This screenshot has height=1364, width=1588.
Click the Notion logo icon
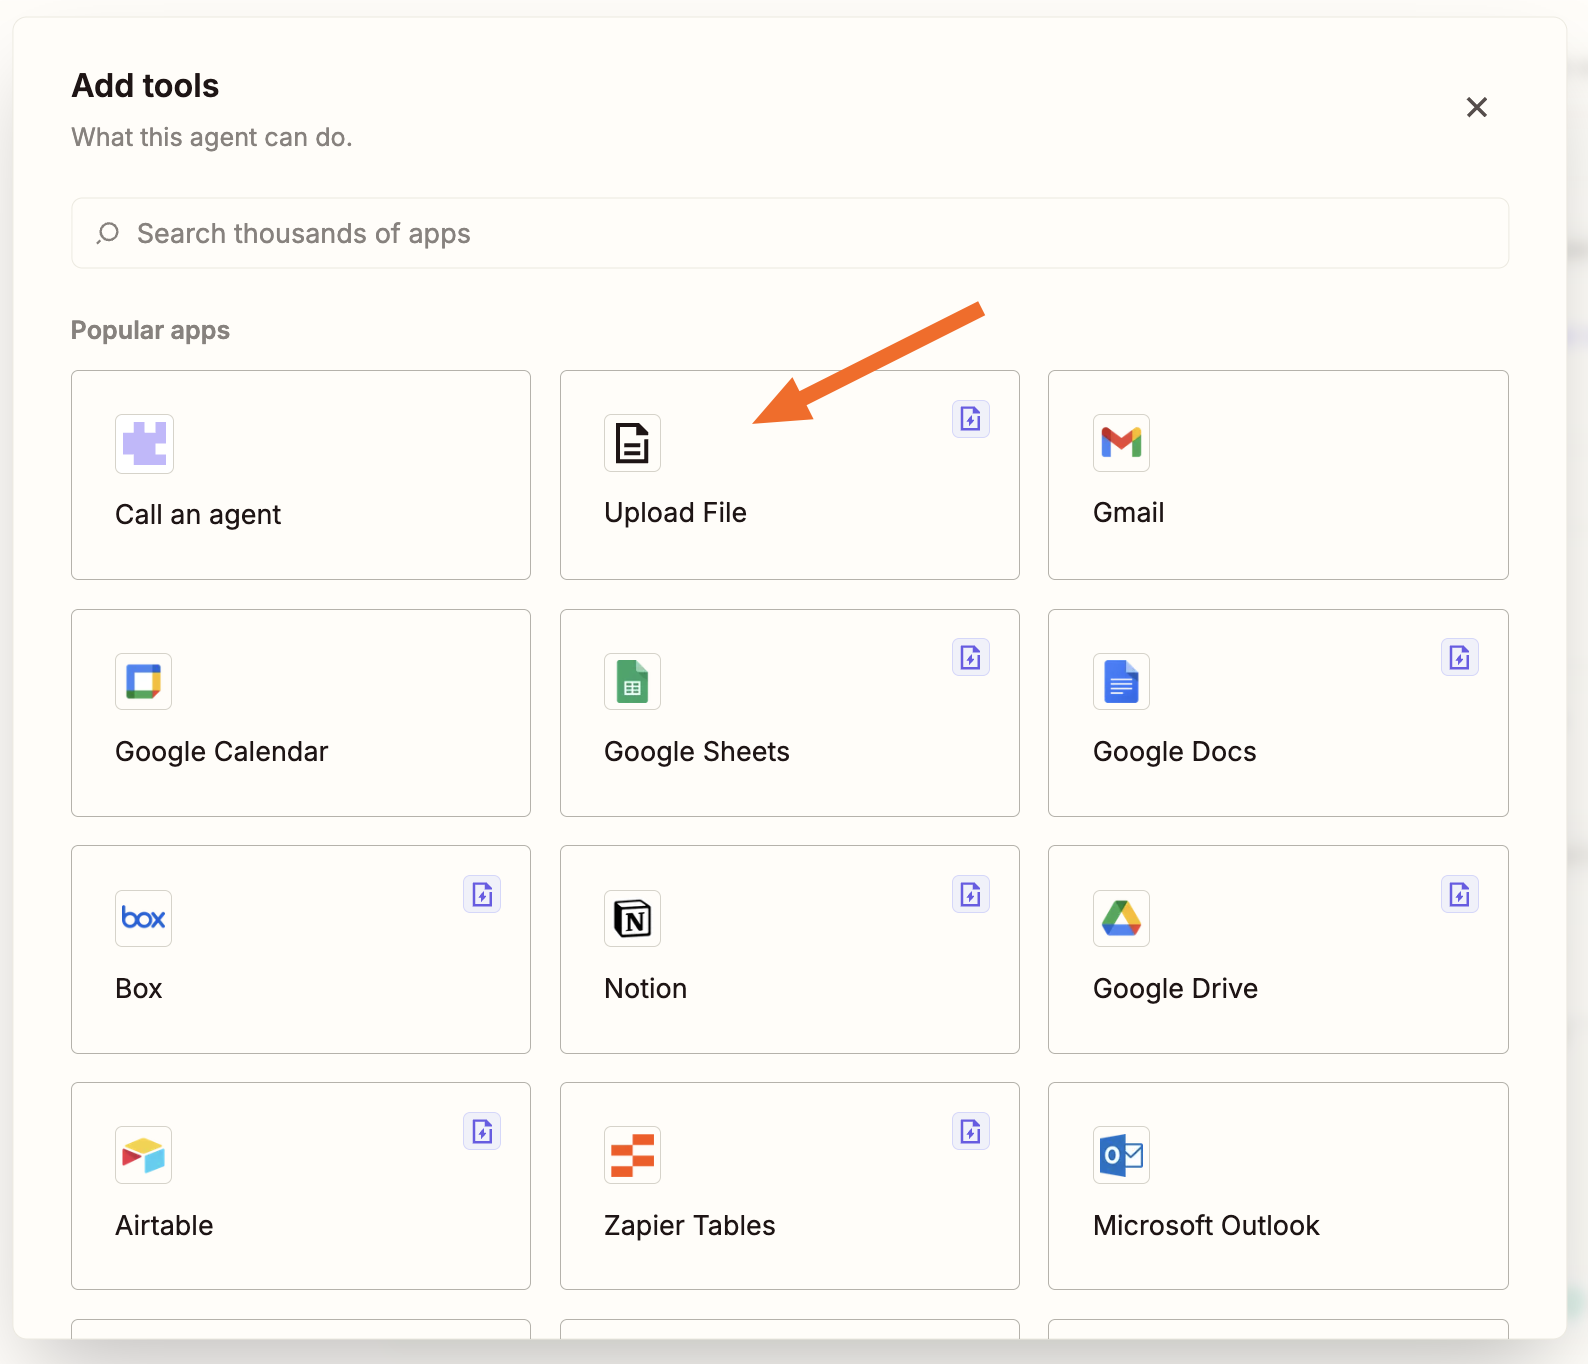point(632,918)
